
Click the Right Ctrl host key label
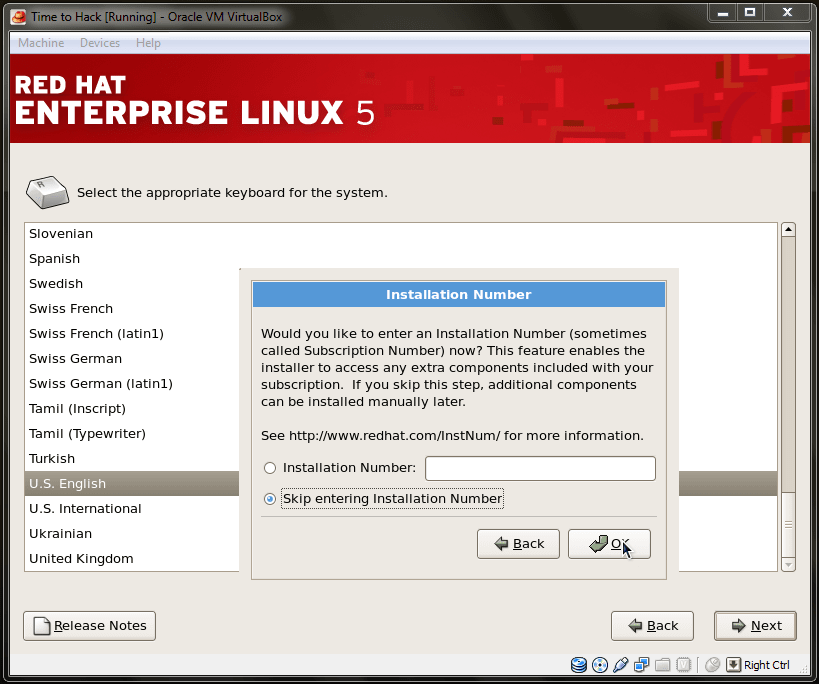766,665
